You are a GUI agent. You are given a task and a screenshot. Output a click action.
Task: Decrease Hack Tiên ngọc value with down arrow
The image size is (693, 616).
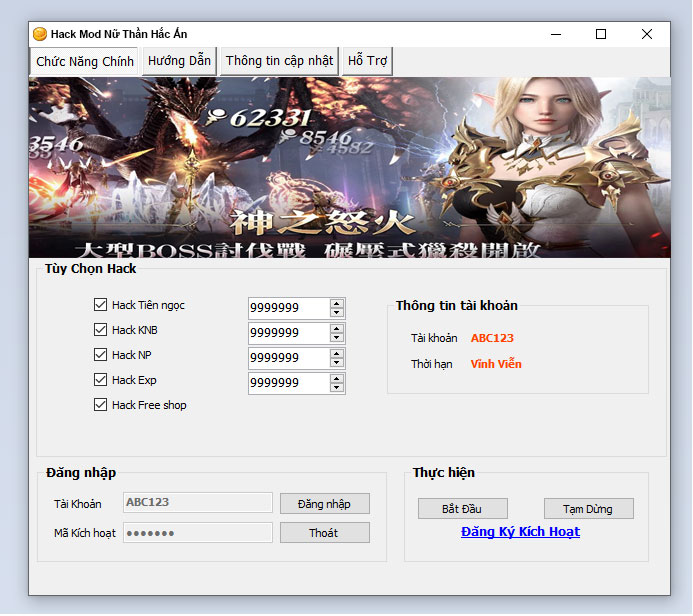tap(337, 312)
